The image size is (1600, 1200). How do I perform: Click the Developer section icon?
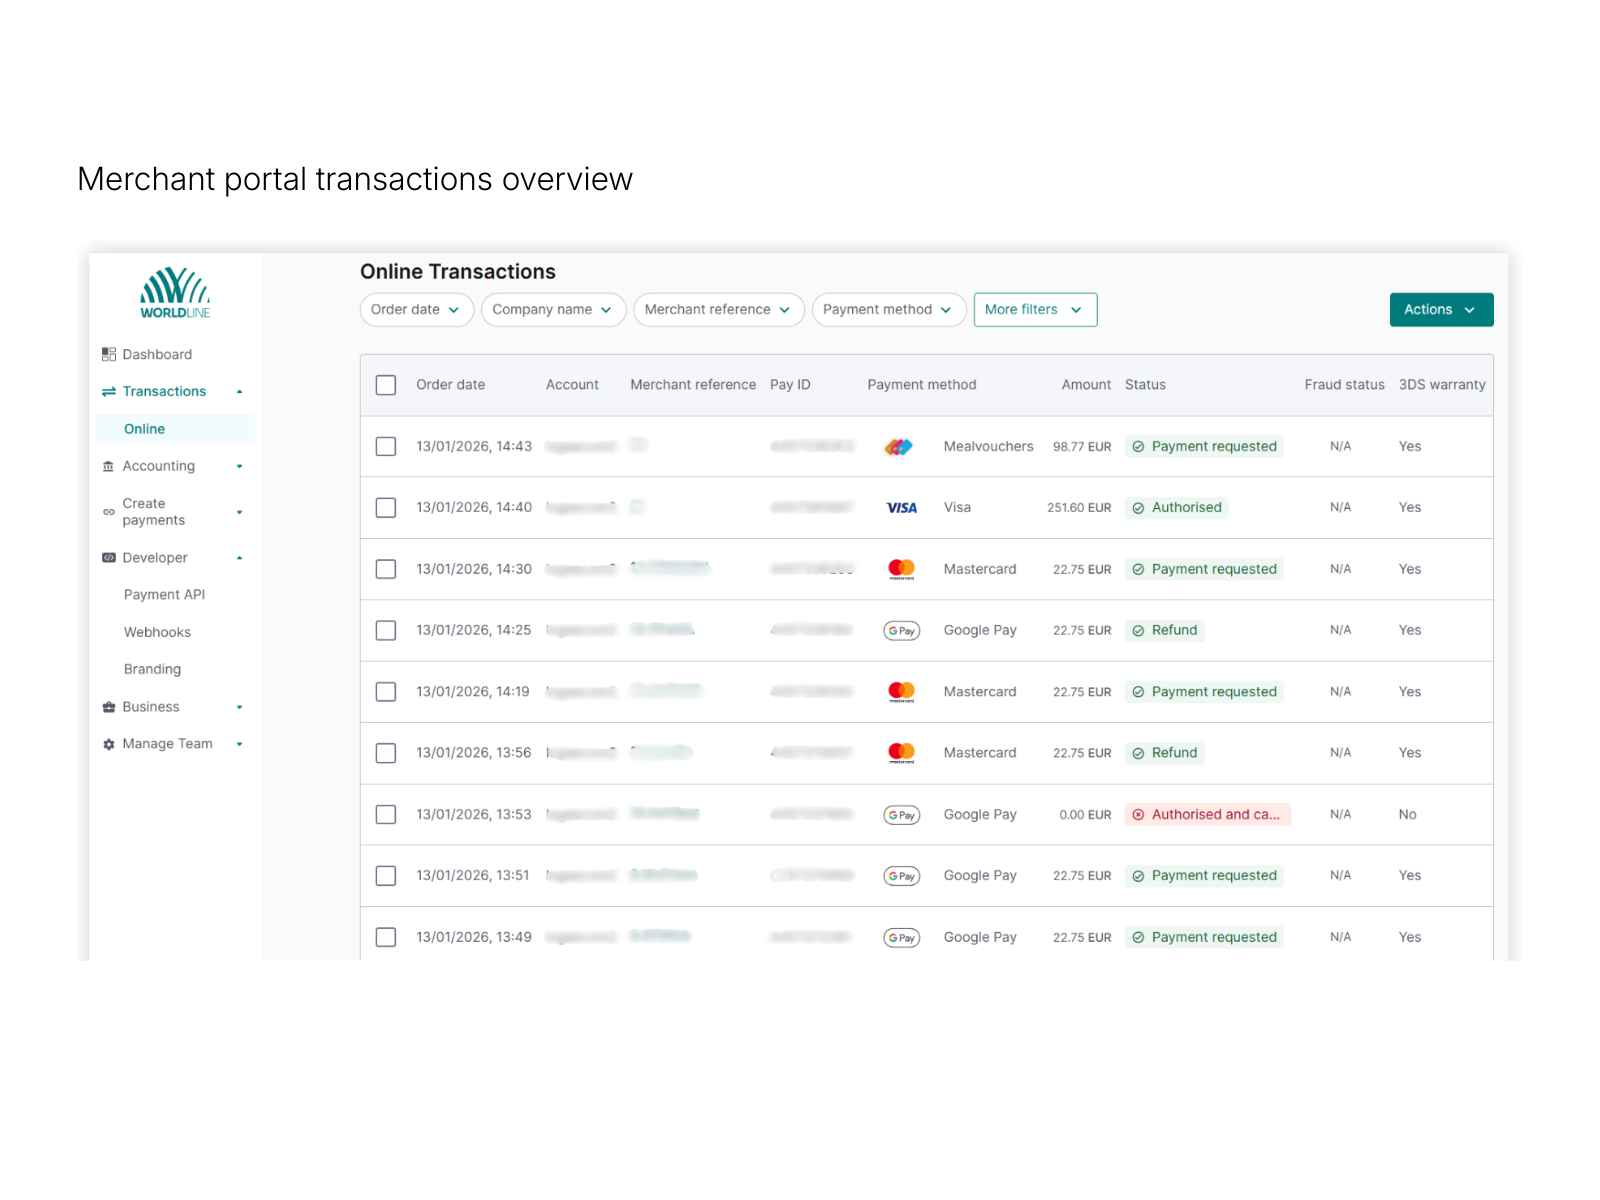pyautogui.click(x=108, y=557)
